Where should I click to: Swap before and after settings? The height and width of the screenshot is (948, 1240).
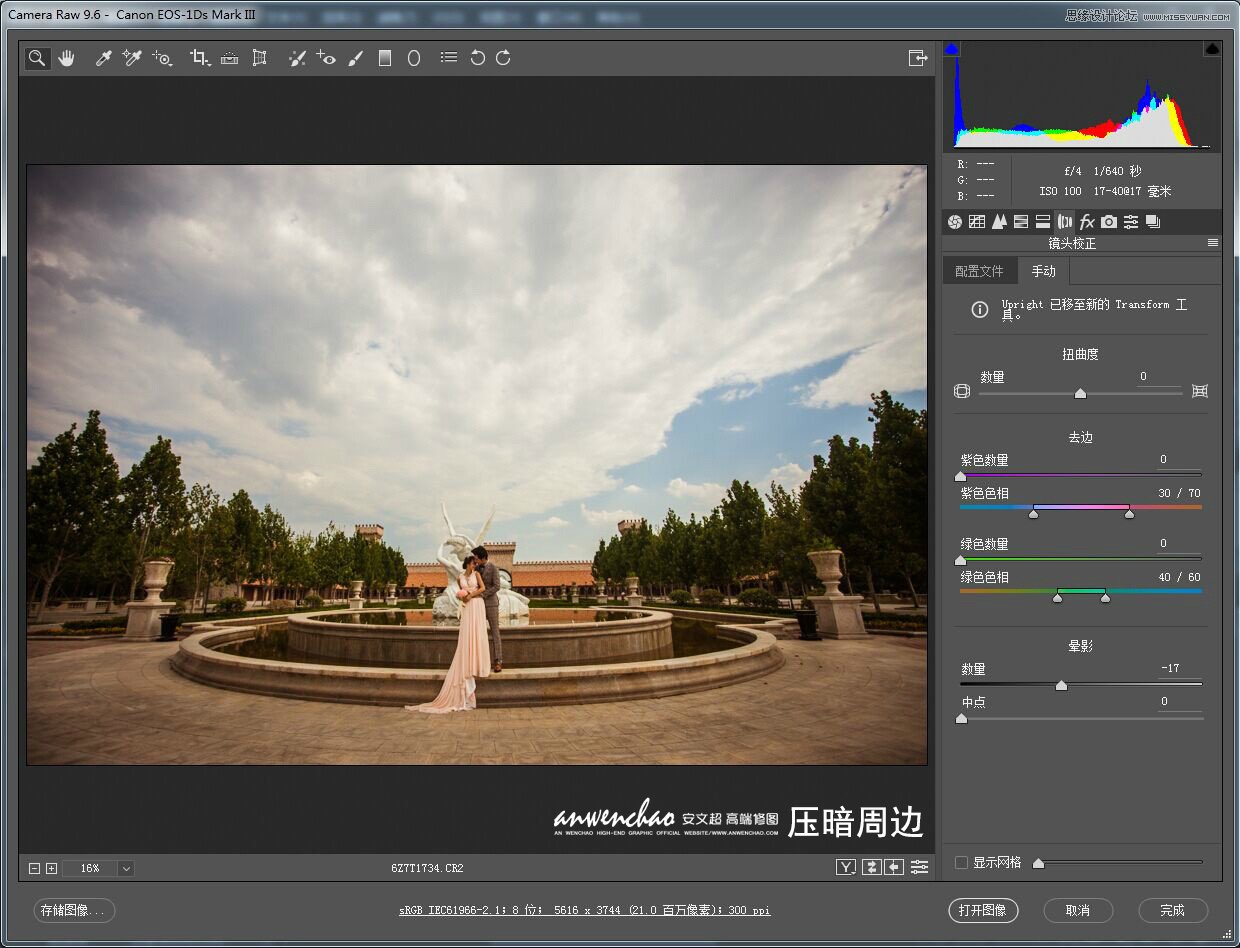point(872,867)
